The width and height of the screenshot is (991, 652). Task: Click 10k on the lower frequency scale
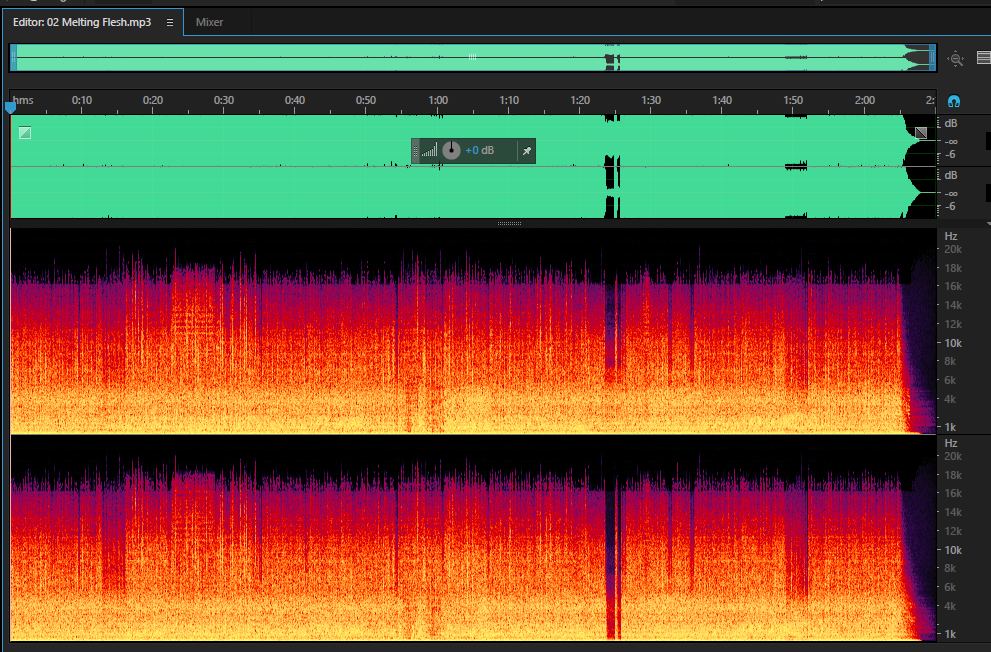tap(953, 550)
